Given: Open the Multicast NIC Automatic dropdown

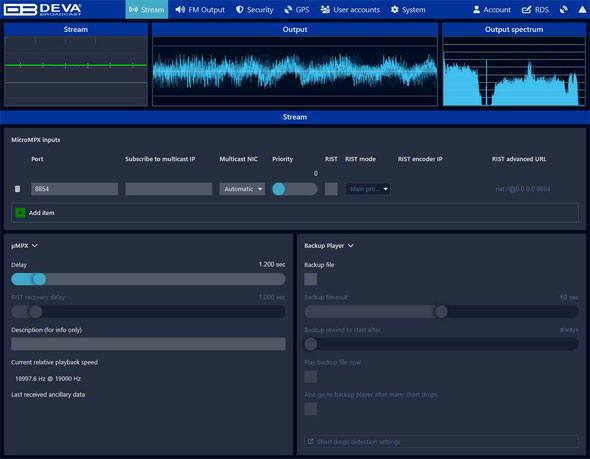Looking at the screenshot, I should click(x=242, y=189).
